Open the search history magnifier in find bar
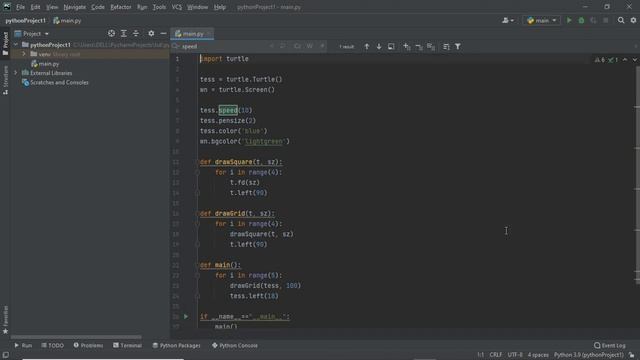The width and height of the screenshot is (640, 360). click(176, 46)
